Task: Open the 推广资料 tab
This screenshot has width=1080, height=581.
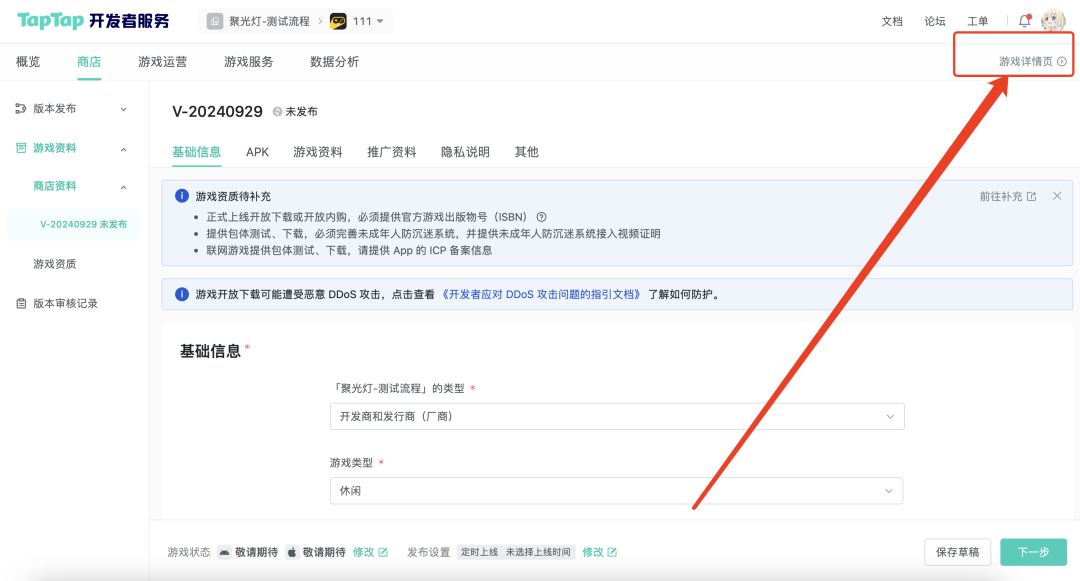Action: tap(391, 152)
